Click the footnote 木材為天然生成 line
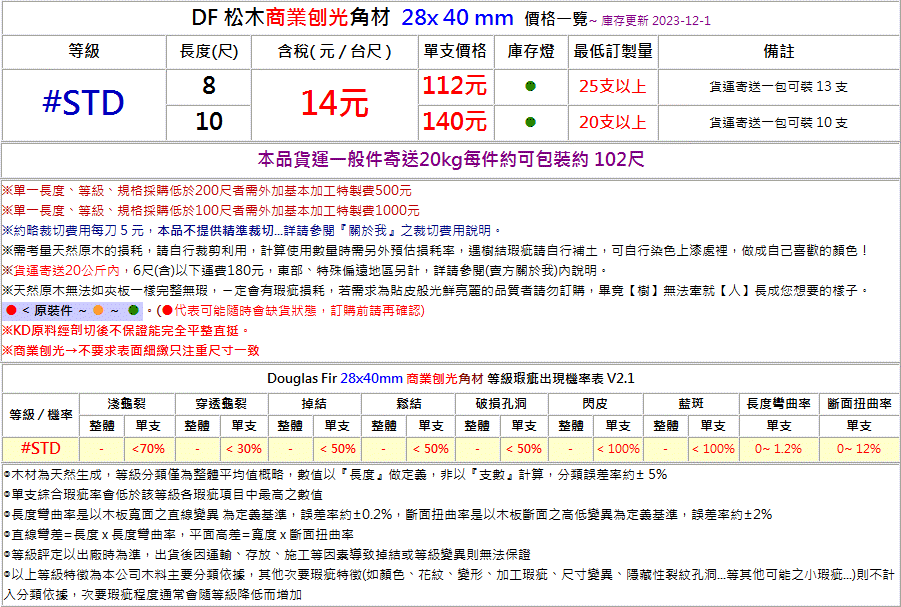 [x=336, y=475]
